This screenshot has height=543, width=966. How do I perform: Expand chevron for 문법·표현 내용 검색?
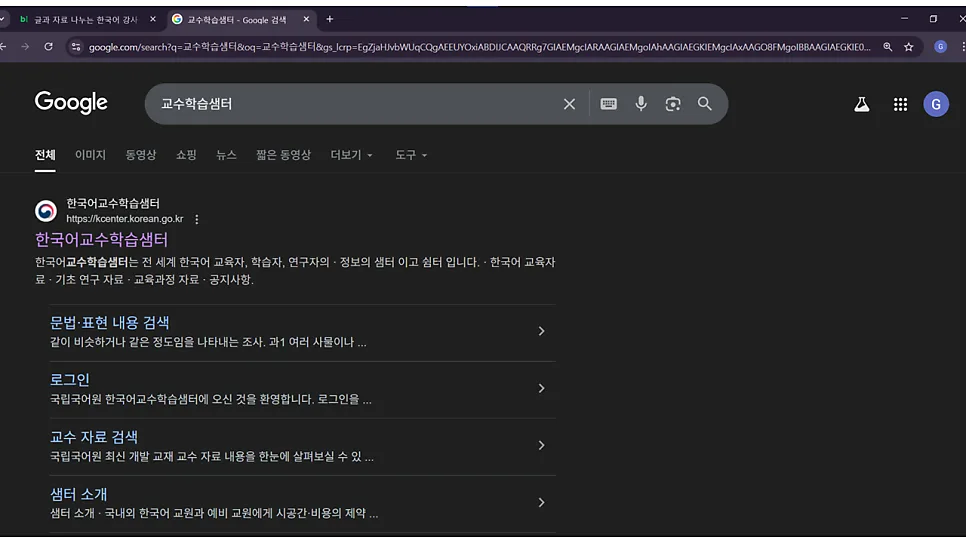click(541, 331)
